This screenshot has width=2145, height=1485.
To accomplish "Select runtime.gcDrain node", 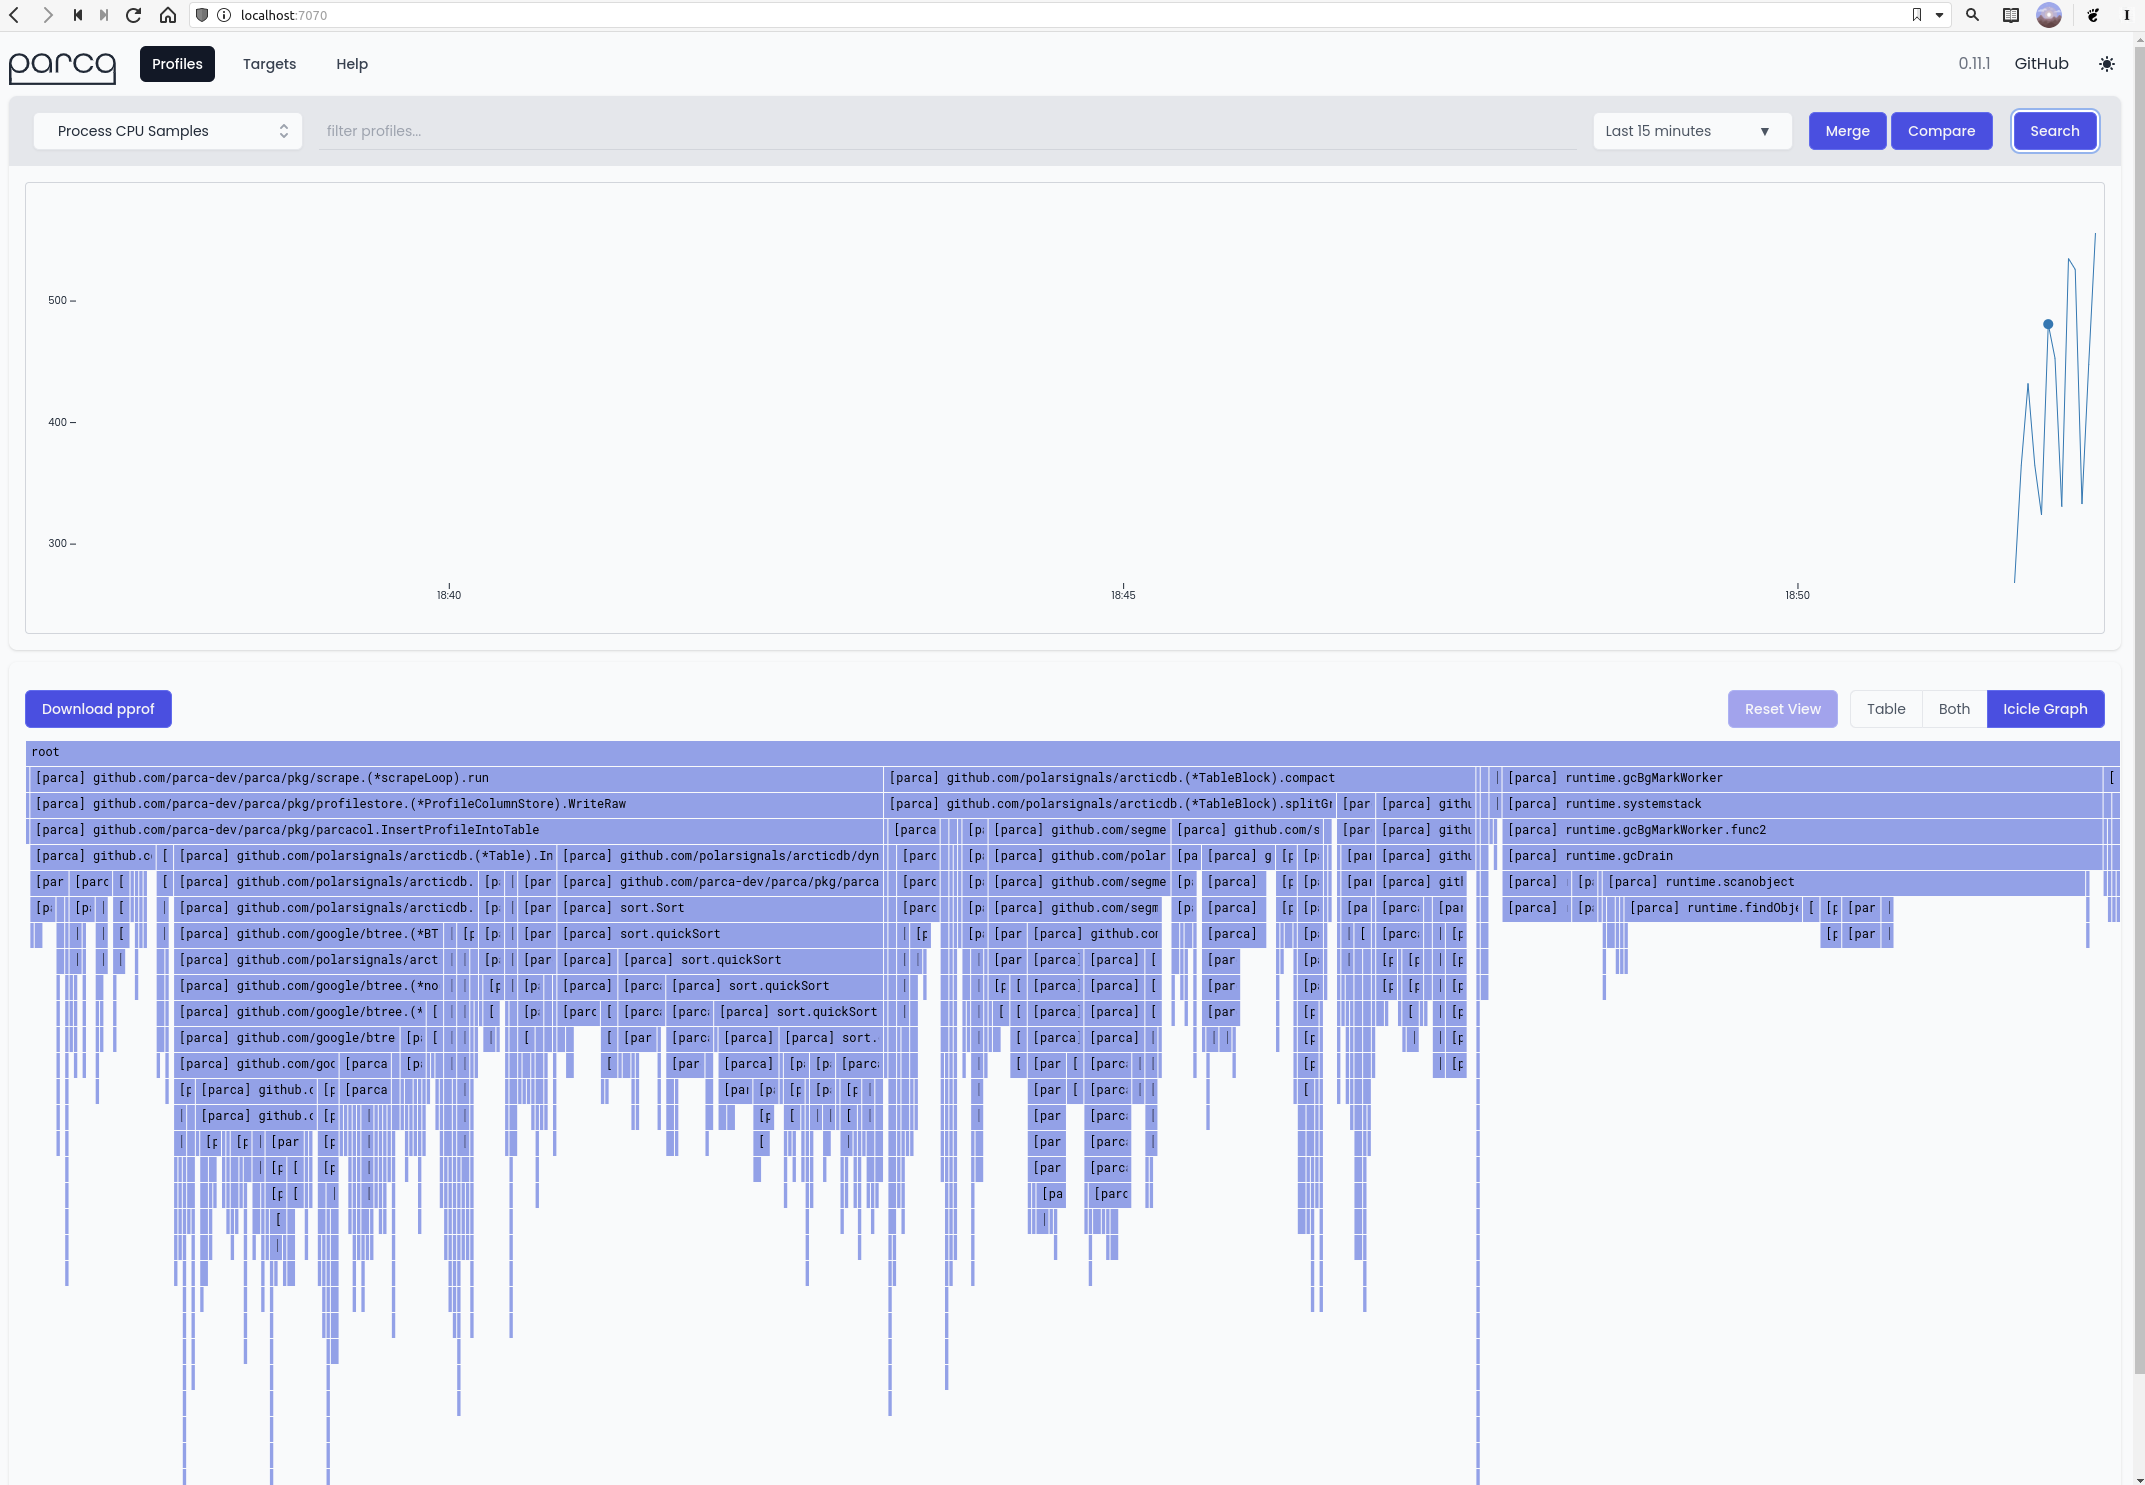I will pyautogui.click(x=1803, y=856).
